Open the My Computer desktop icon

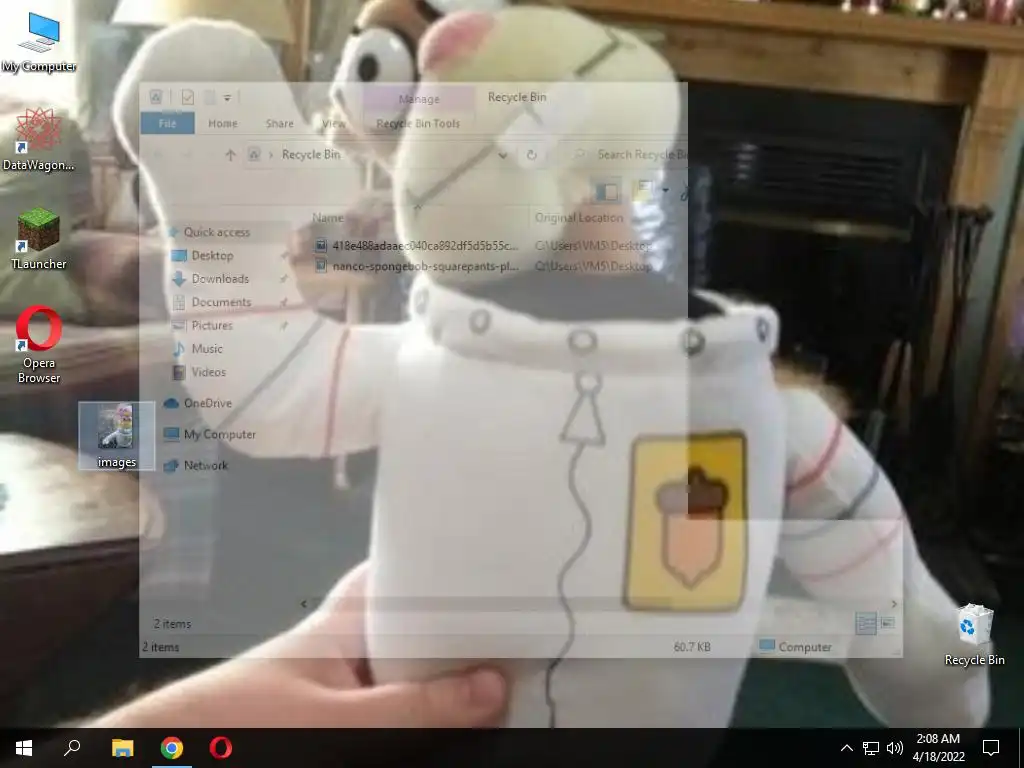tap(39, 42)
